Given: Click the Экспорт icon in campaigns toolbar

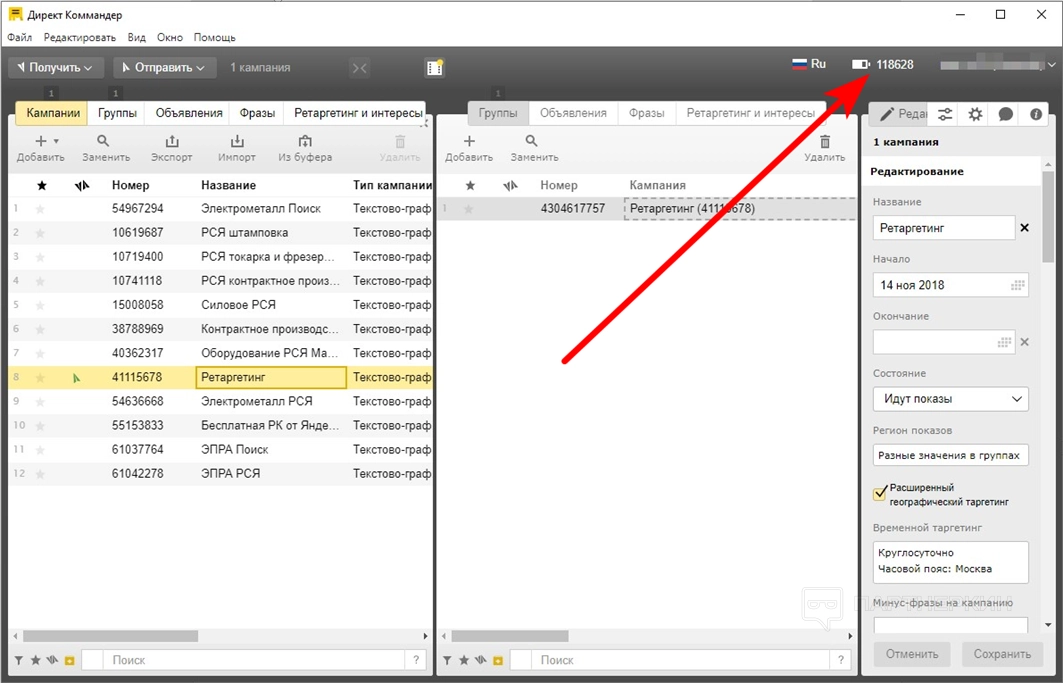Looking at the screenshot, I should 172,141.
